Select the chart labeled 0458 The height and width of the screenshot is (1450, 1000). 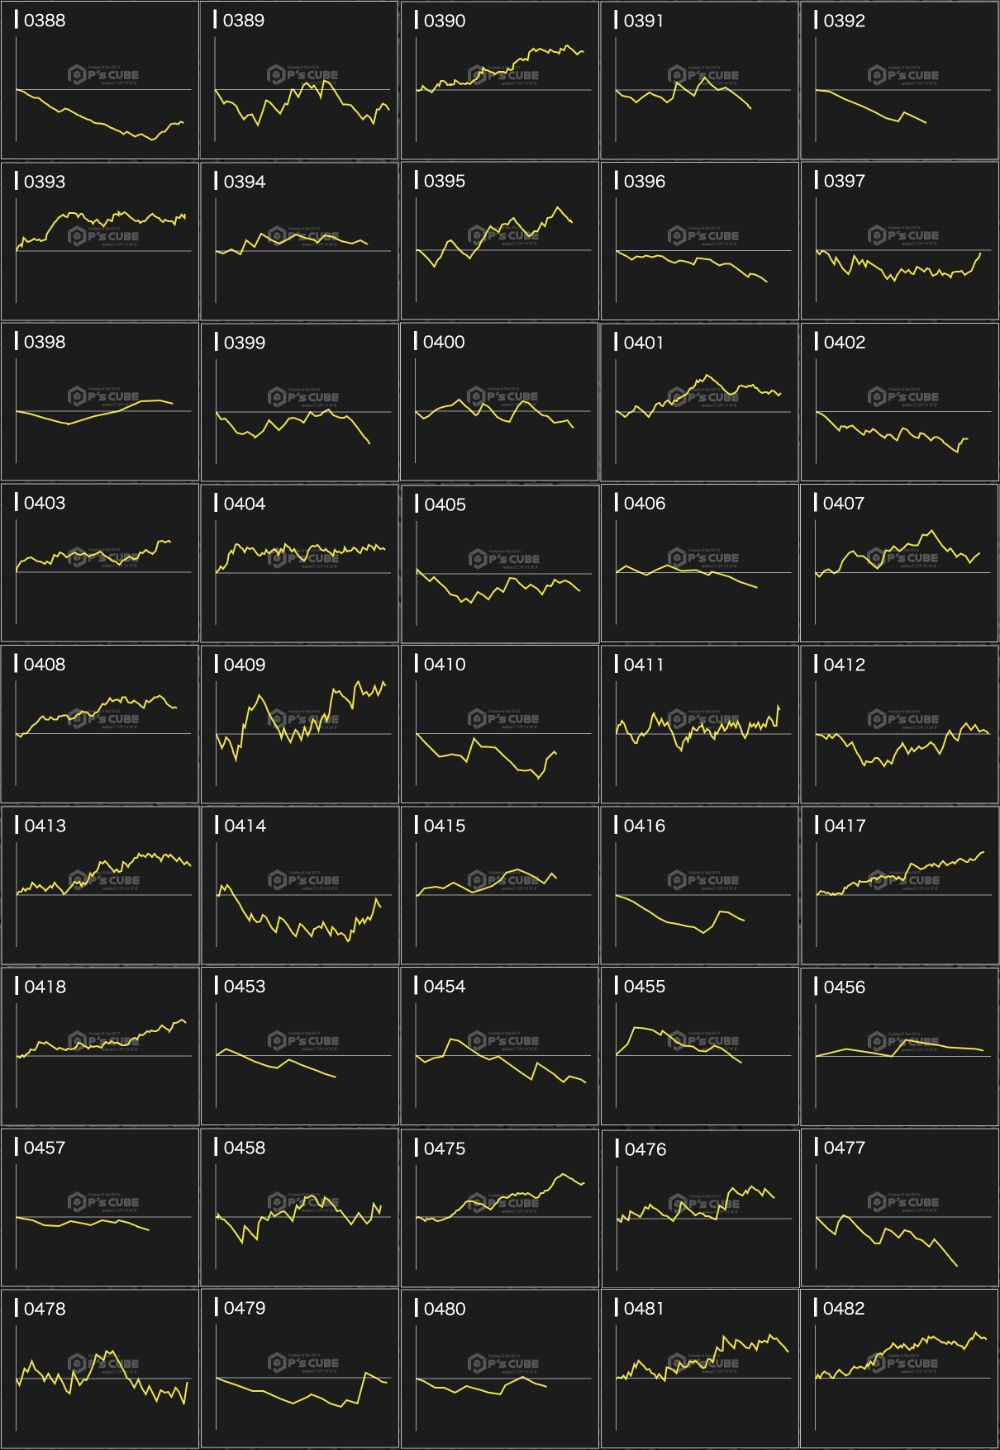pos(300,1207)
